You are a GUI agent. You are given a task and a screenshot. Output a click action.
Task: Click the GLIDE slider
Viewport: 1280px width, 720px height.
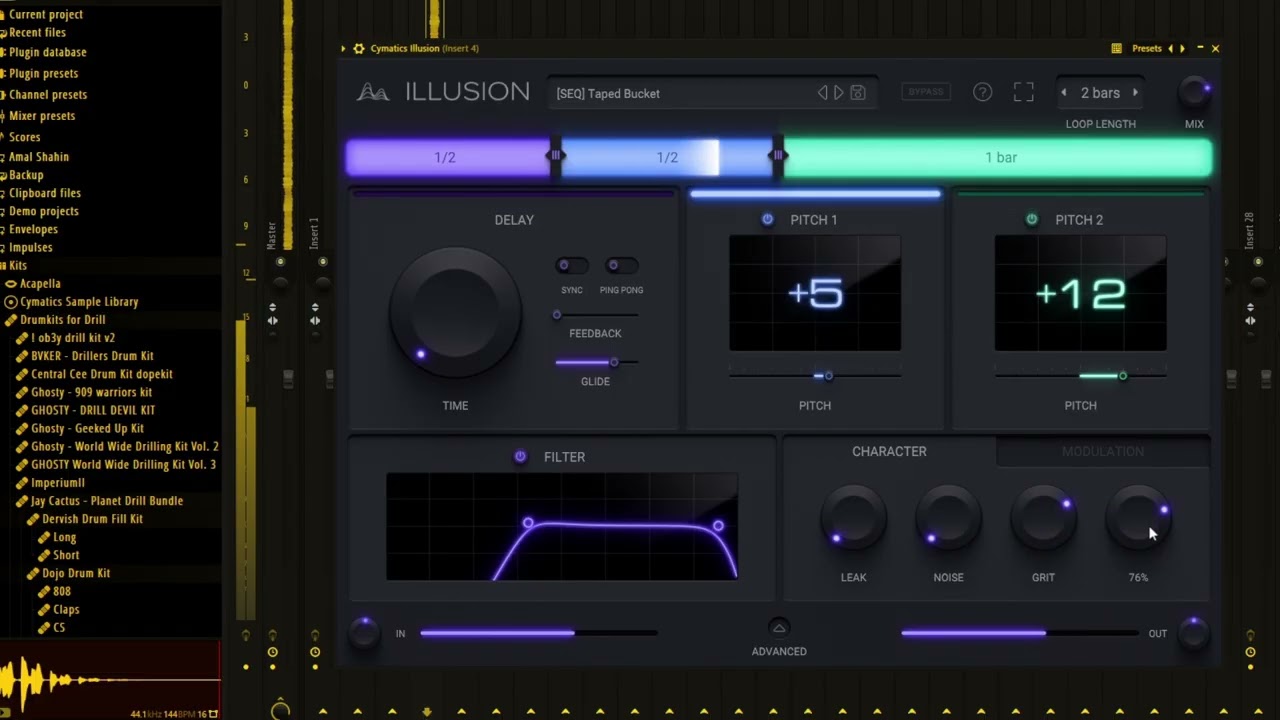point(596,362)
